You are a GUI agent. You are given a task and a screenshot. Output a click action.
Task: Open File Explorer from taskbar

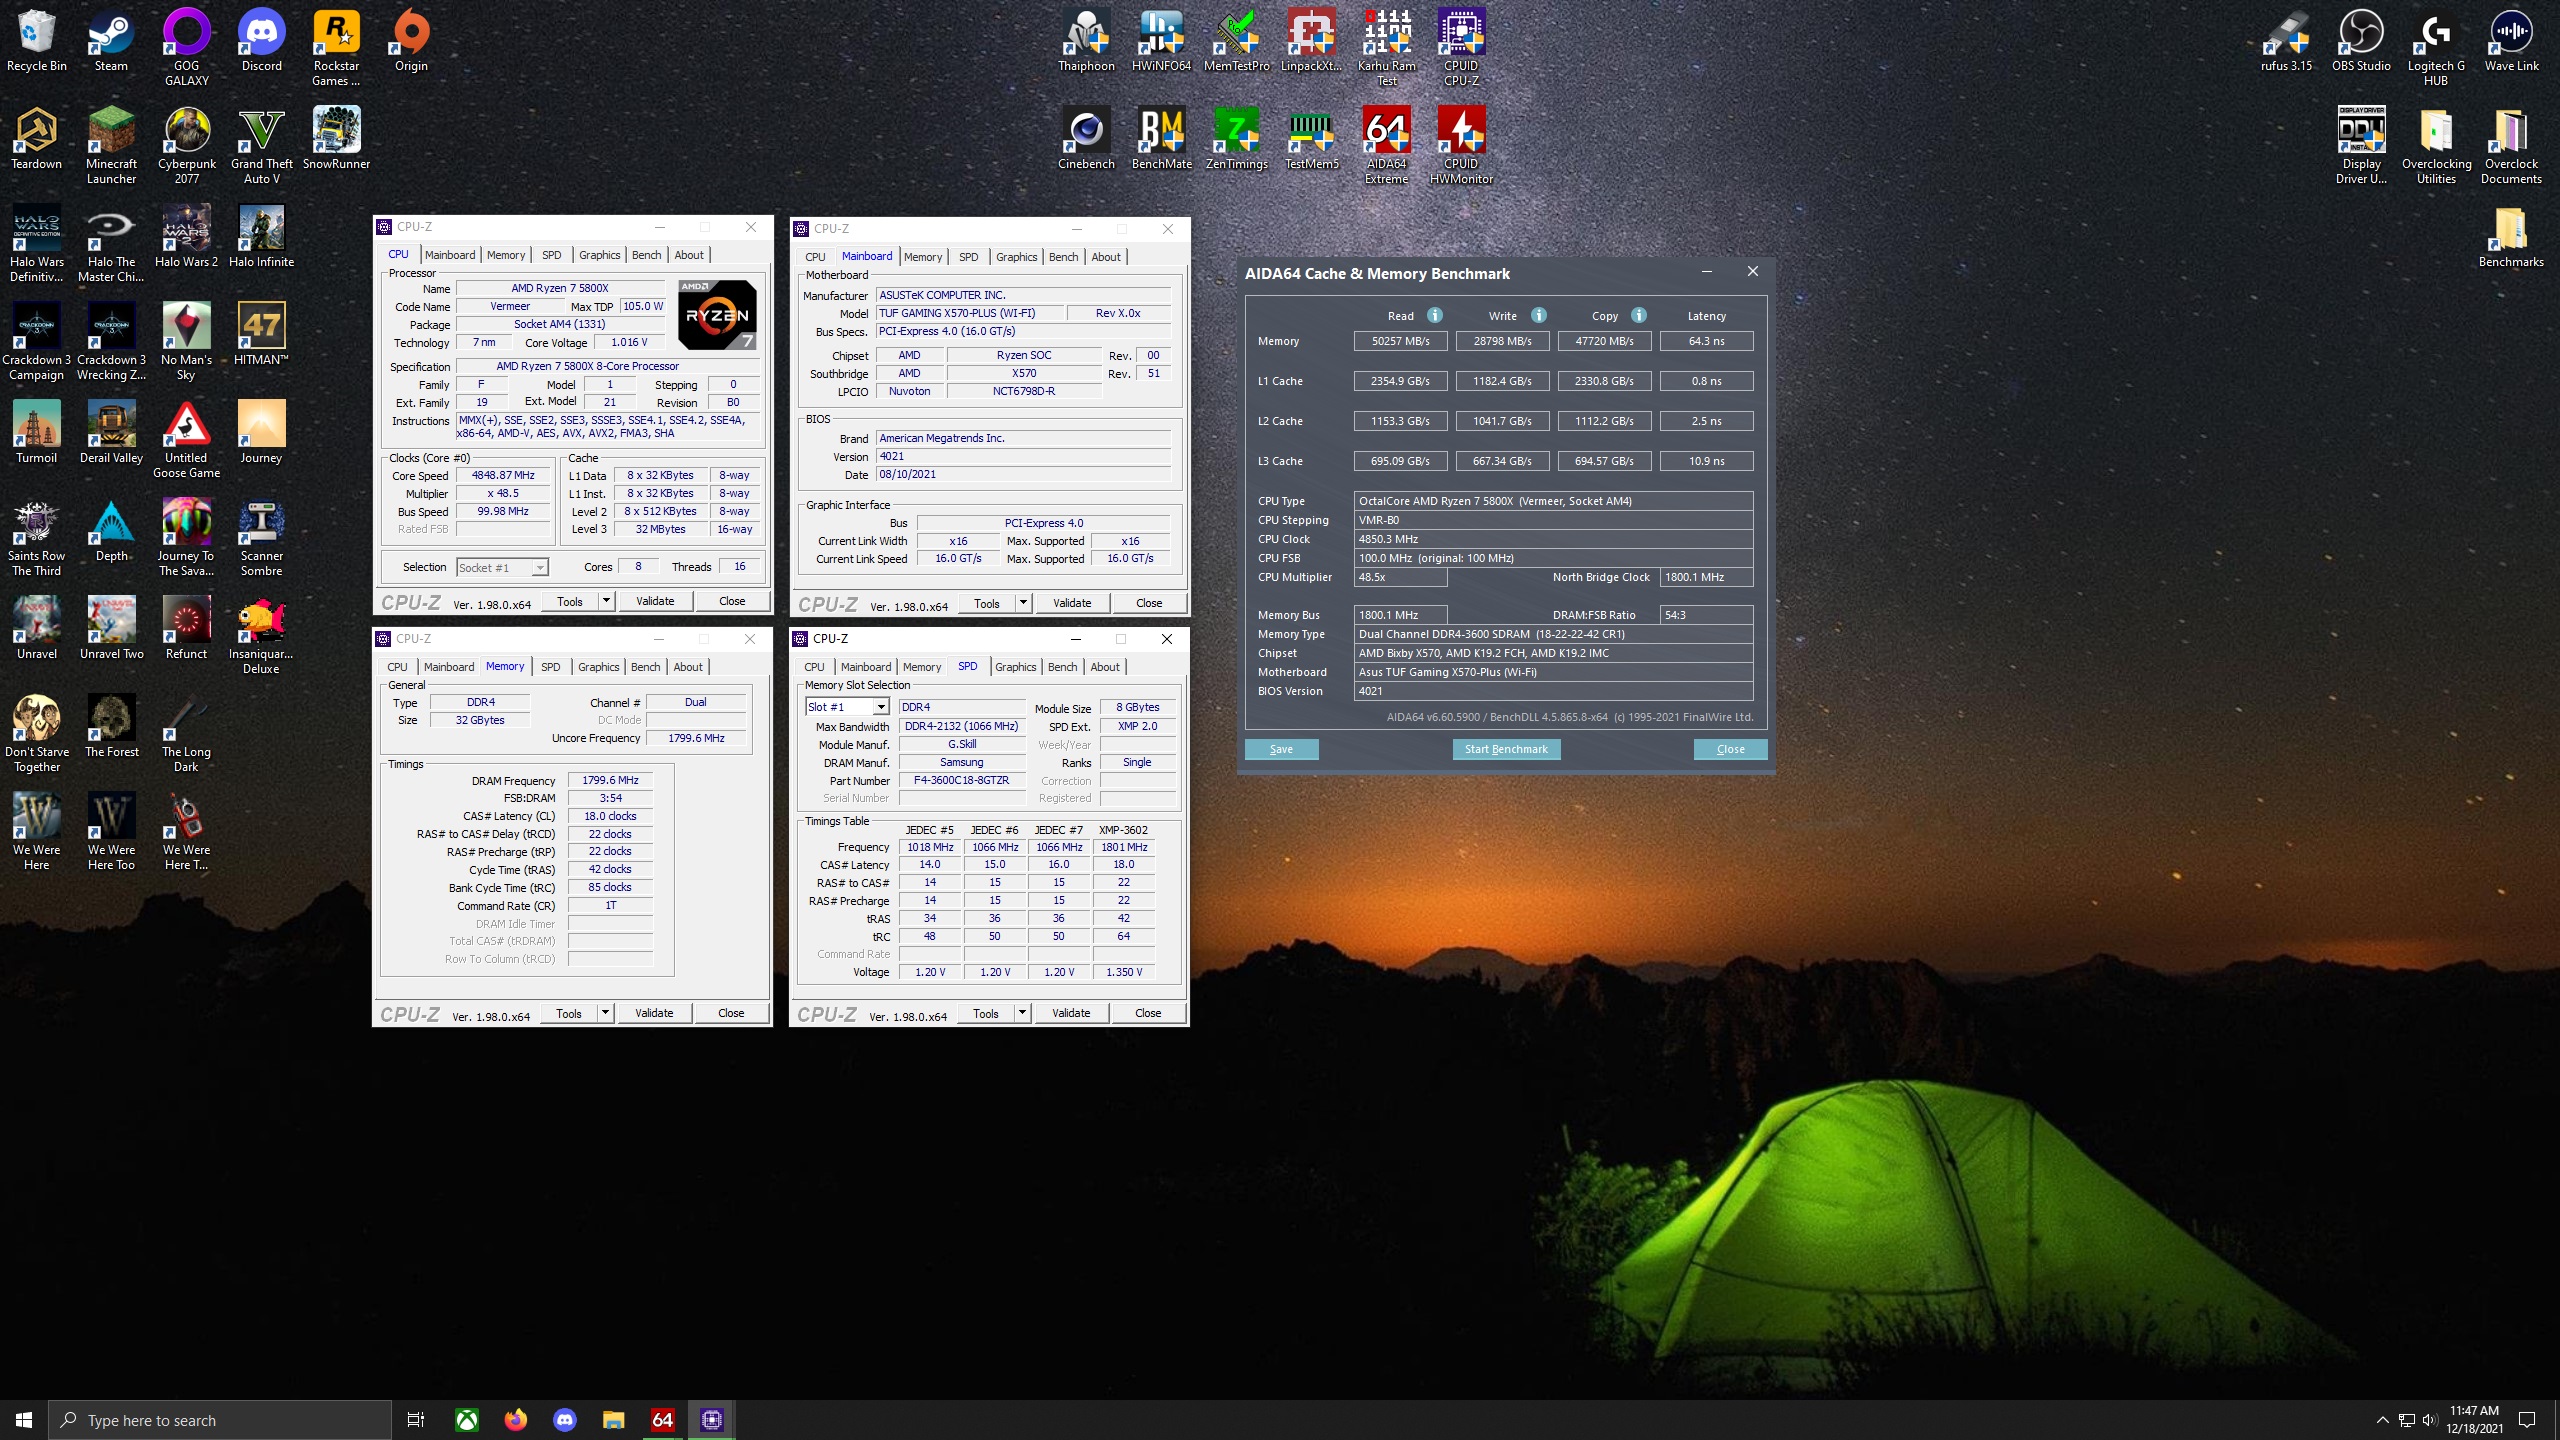[613, 1419]
